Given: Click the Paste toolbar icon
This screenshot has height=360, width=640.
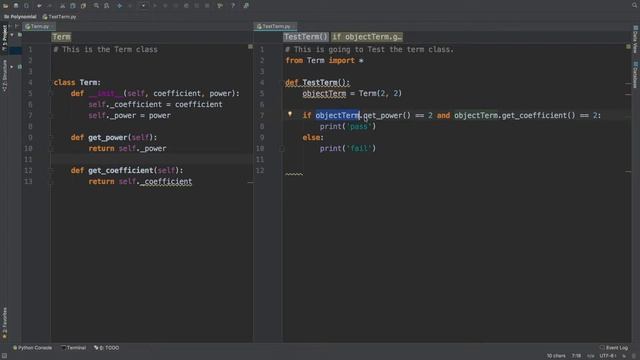Looking at the screenshot, I should (83, 6).
